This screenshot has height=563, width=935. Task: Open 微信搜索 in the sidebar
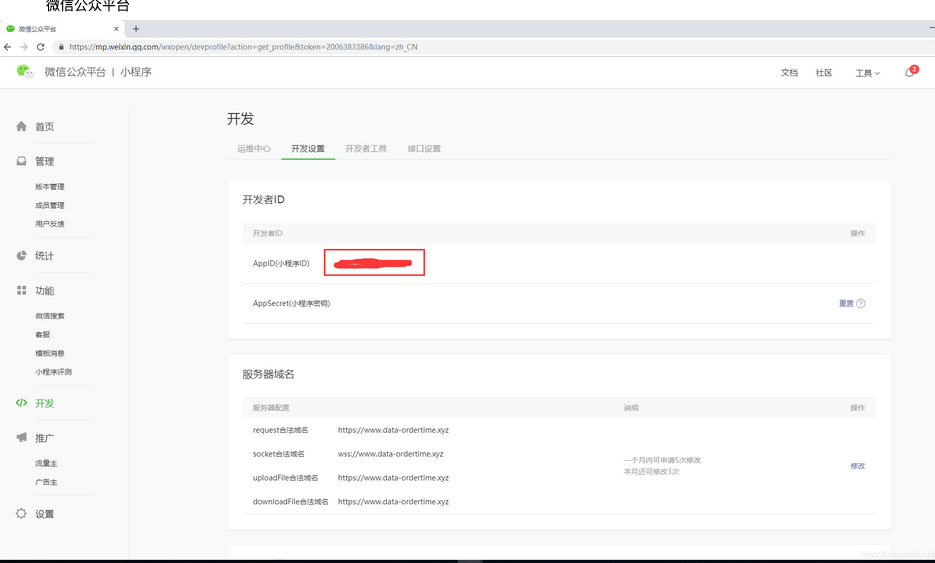[49, 316]
